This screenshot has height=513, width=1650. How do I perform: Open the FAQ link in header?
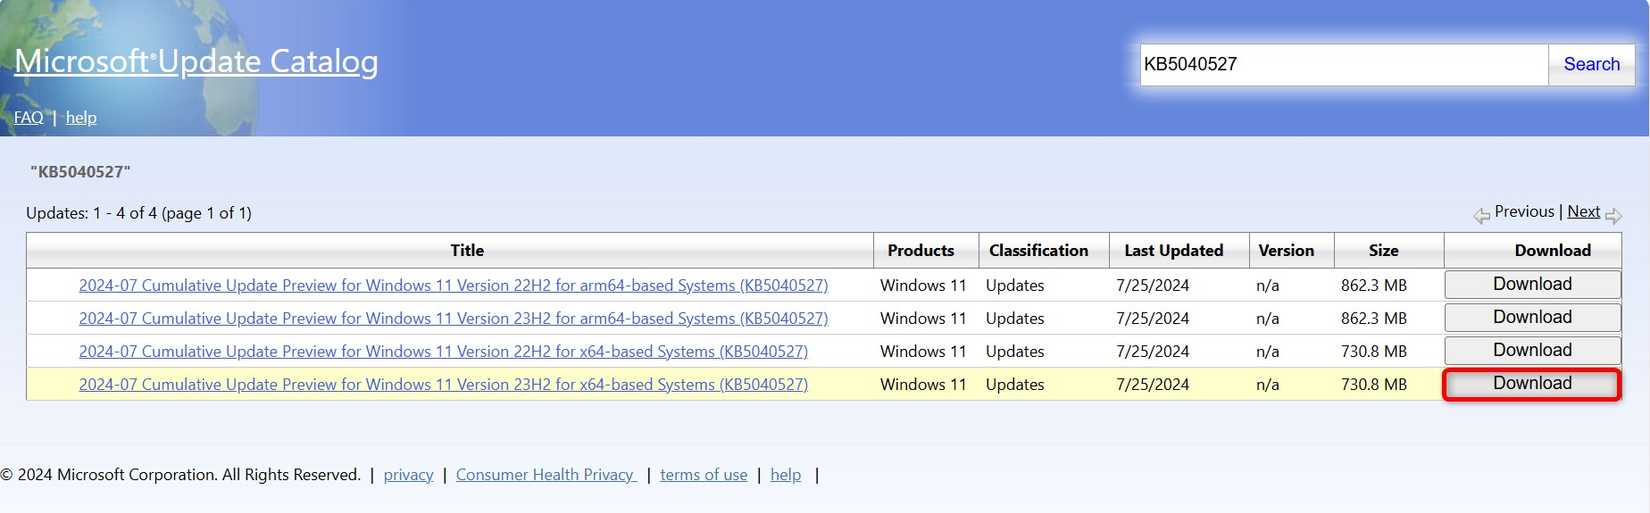tap(28, 118)
